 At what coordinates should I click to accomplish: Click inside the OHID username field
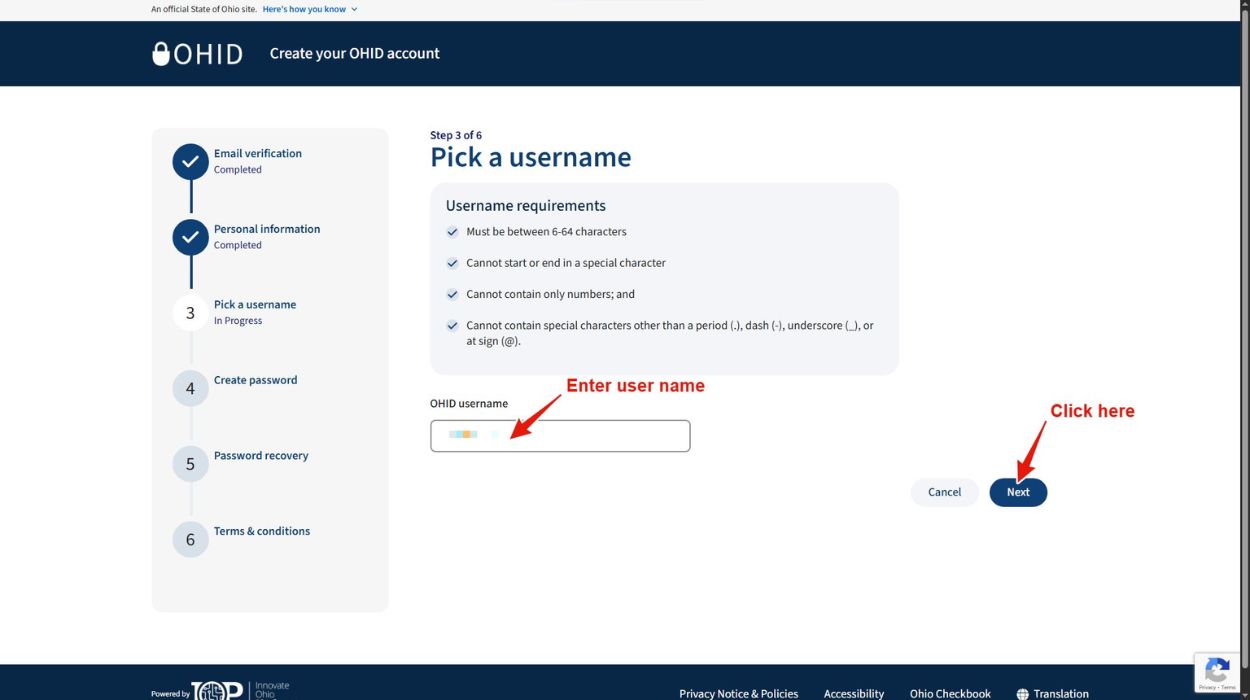tap(560, 435)
